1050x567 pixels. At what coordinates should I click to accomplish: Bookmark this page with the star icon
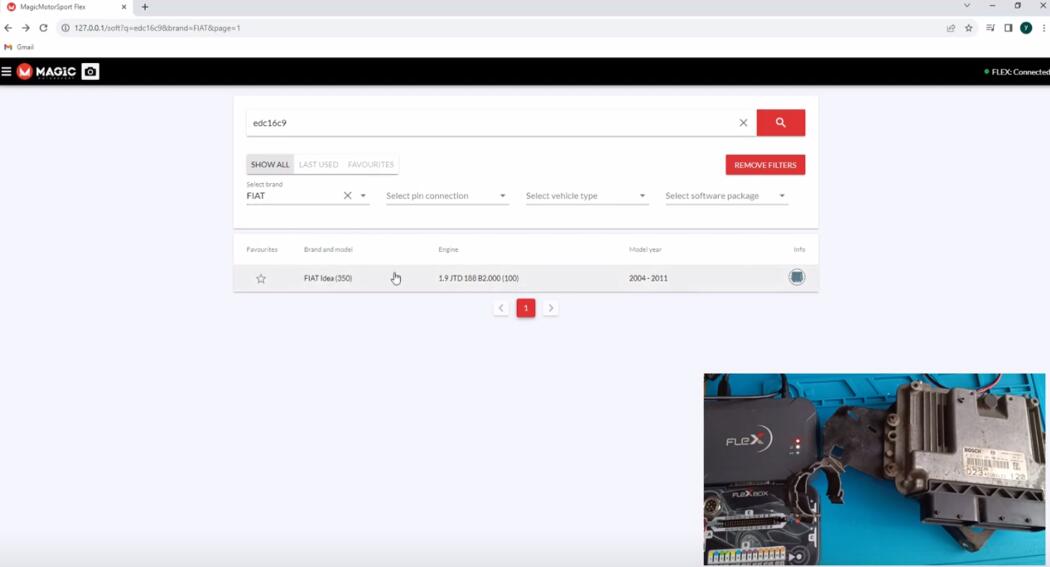(x=968, y=28)
